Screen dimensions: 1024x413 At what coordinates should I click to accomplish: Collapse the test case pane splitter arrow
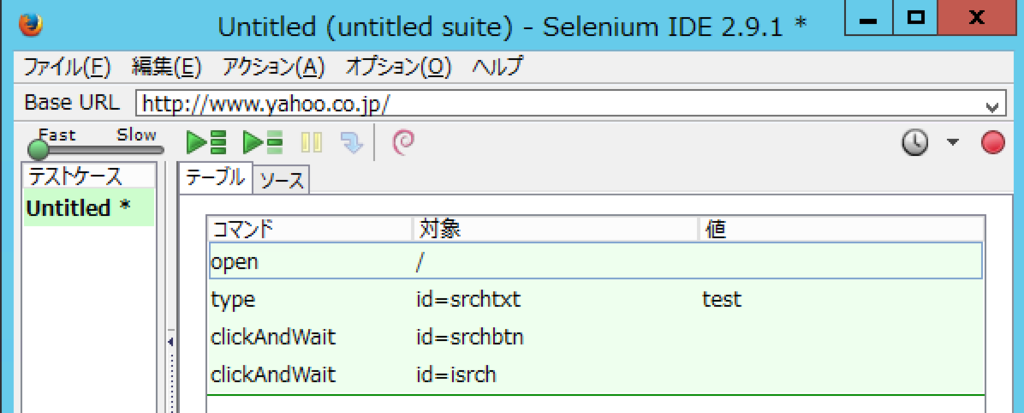(170, 342)
